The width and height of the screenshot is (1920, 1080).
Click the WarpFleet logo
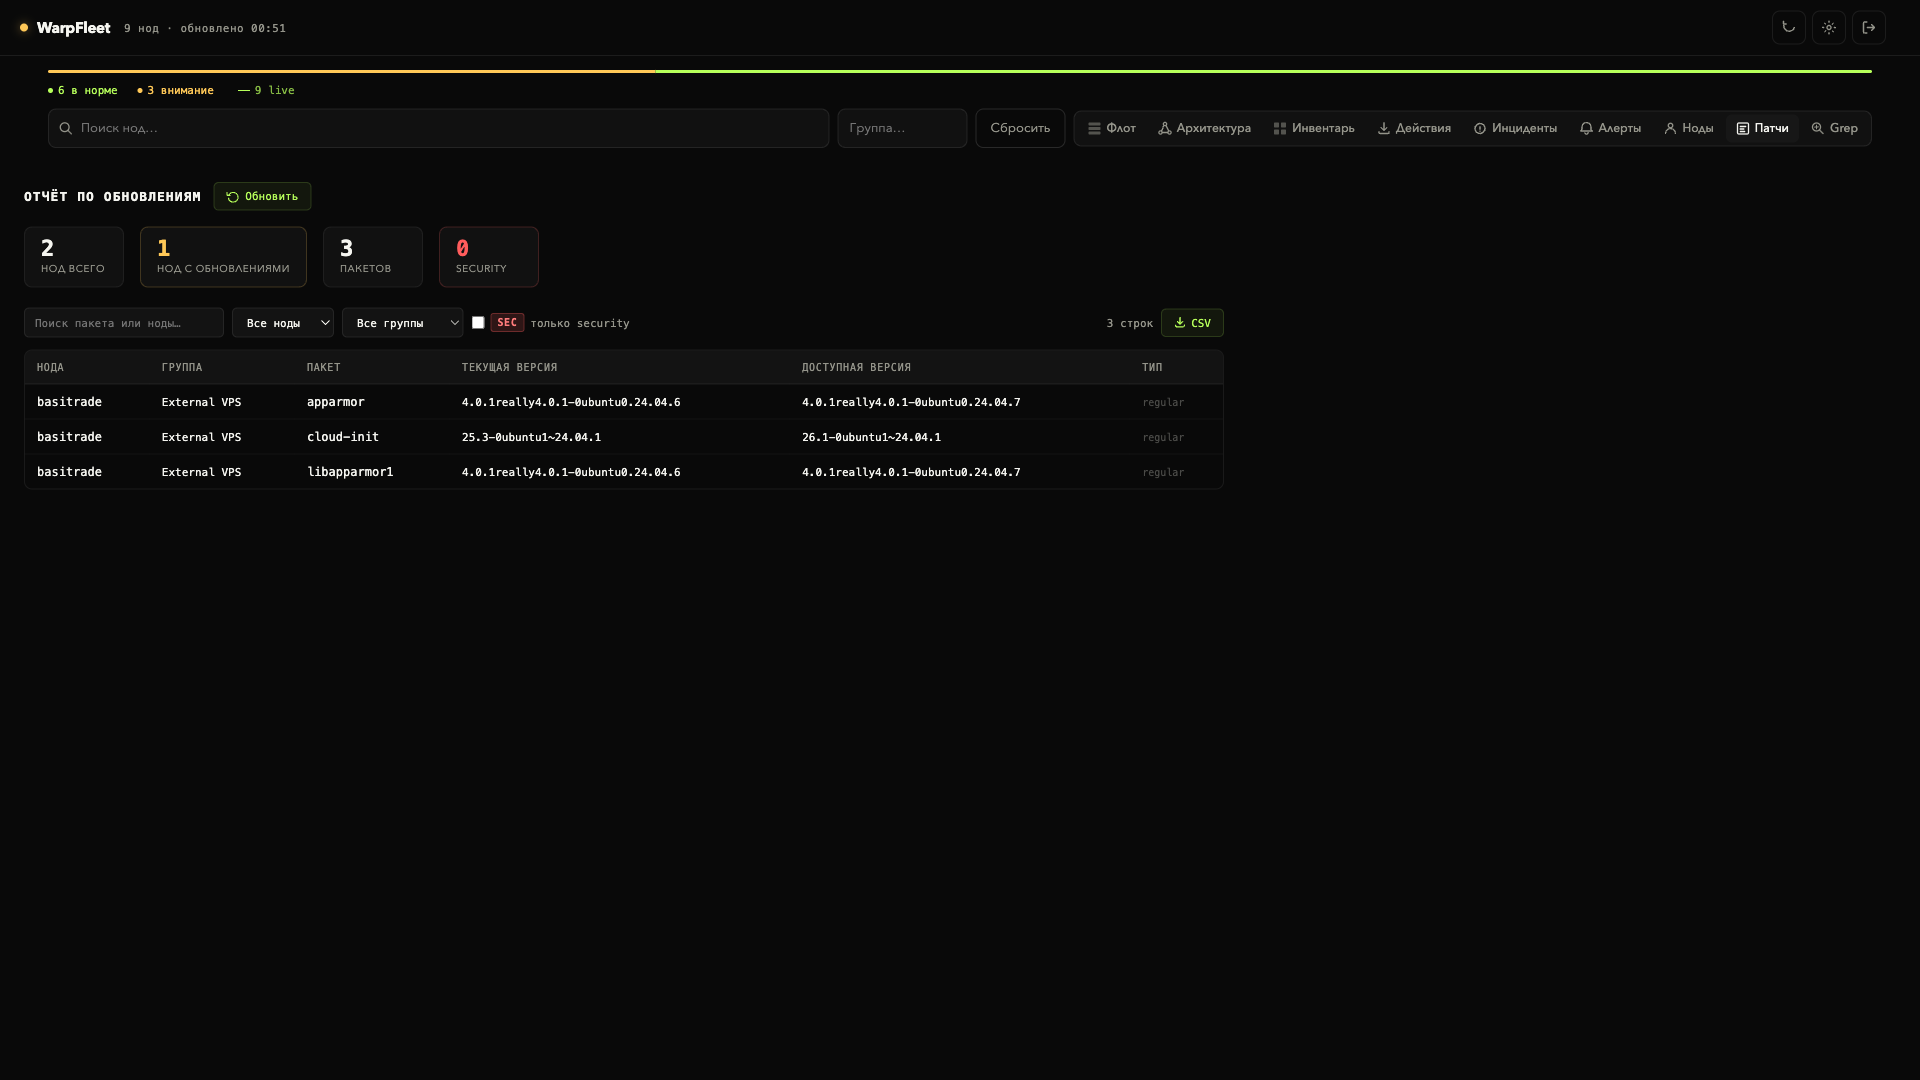pyautogui.click(x=65, y=28)
